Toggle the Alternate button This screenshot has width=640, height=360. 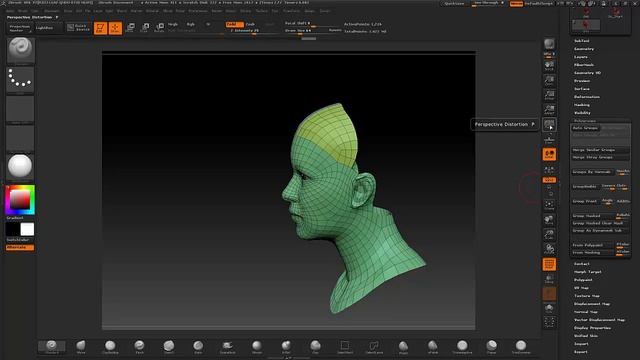tap(20, 247)
